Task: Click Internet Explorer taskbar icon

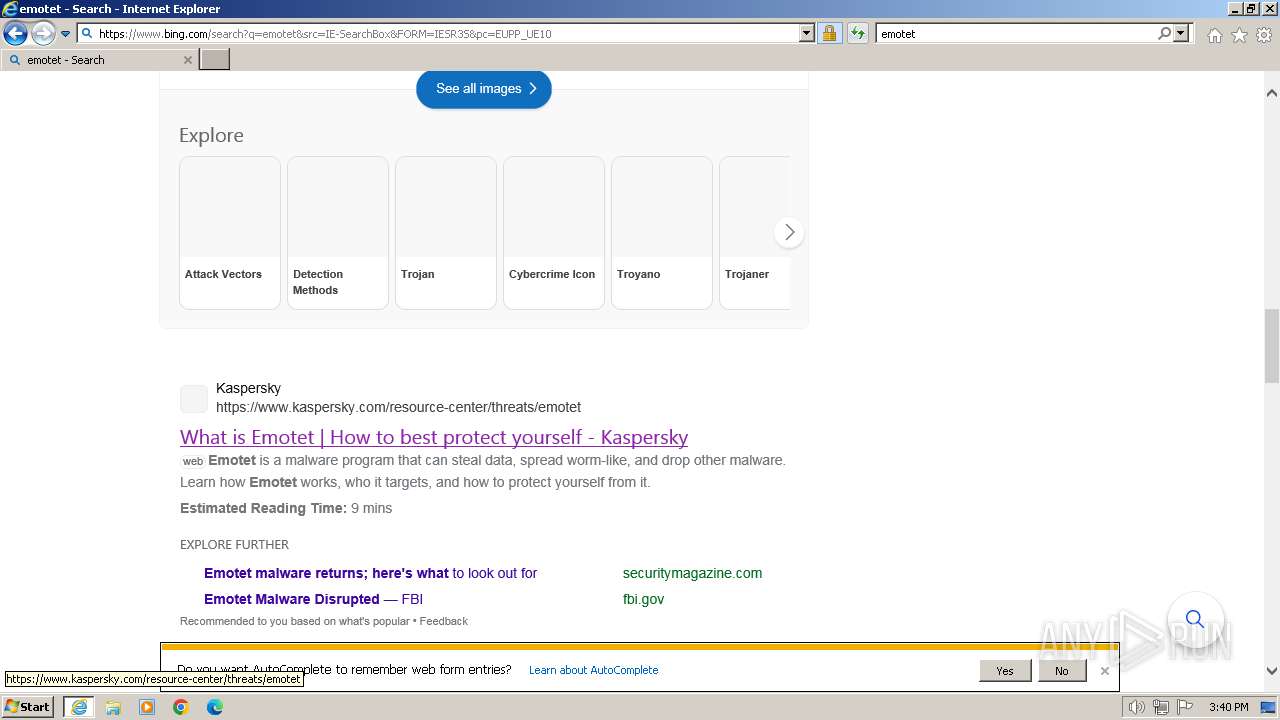Action: click(x=79, y=707)
